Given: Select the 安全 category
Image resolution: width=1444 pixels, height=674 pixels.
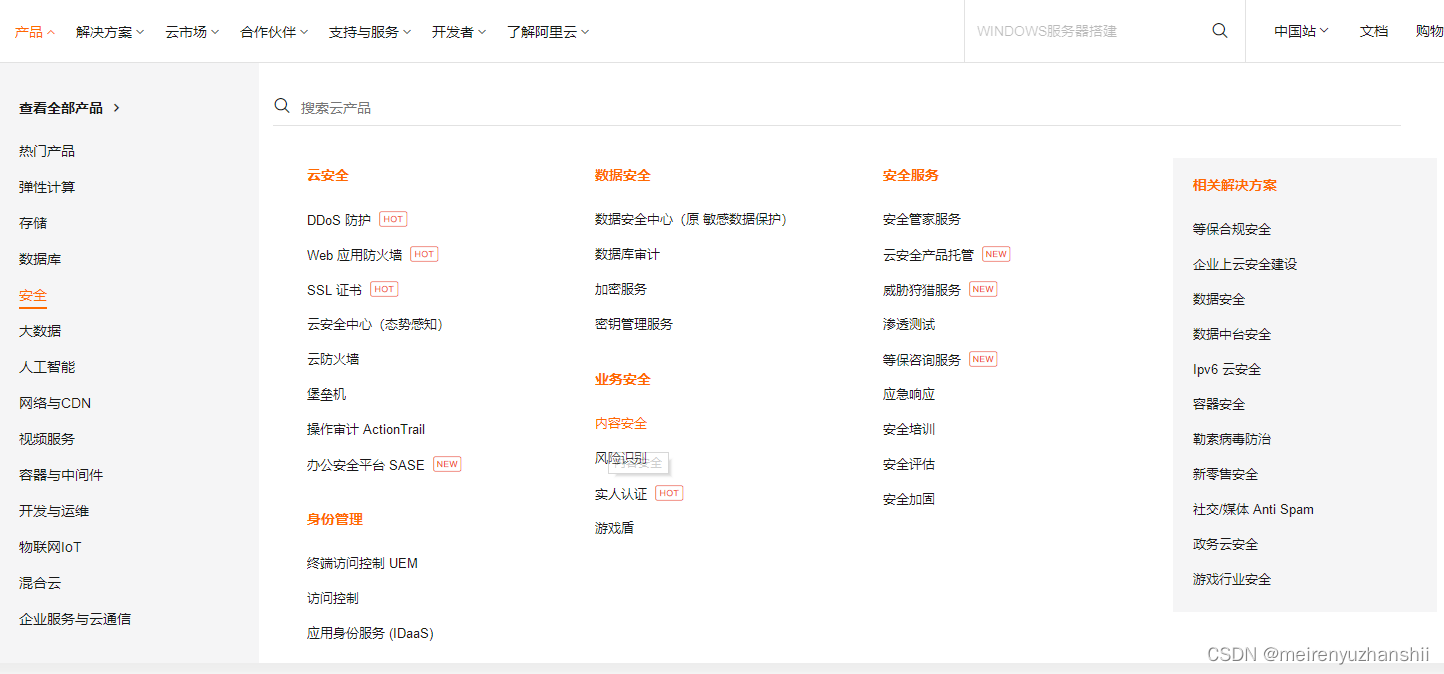Looking at the screenshot, I should pyautogui.click(x=33, y=295).
